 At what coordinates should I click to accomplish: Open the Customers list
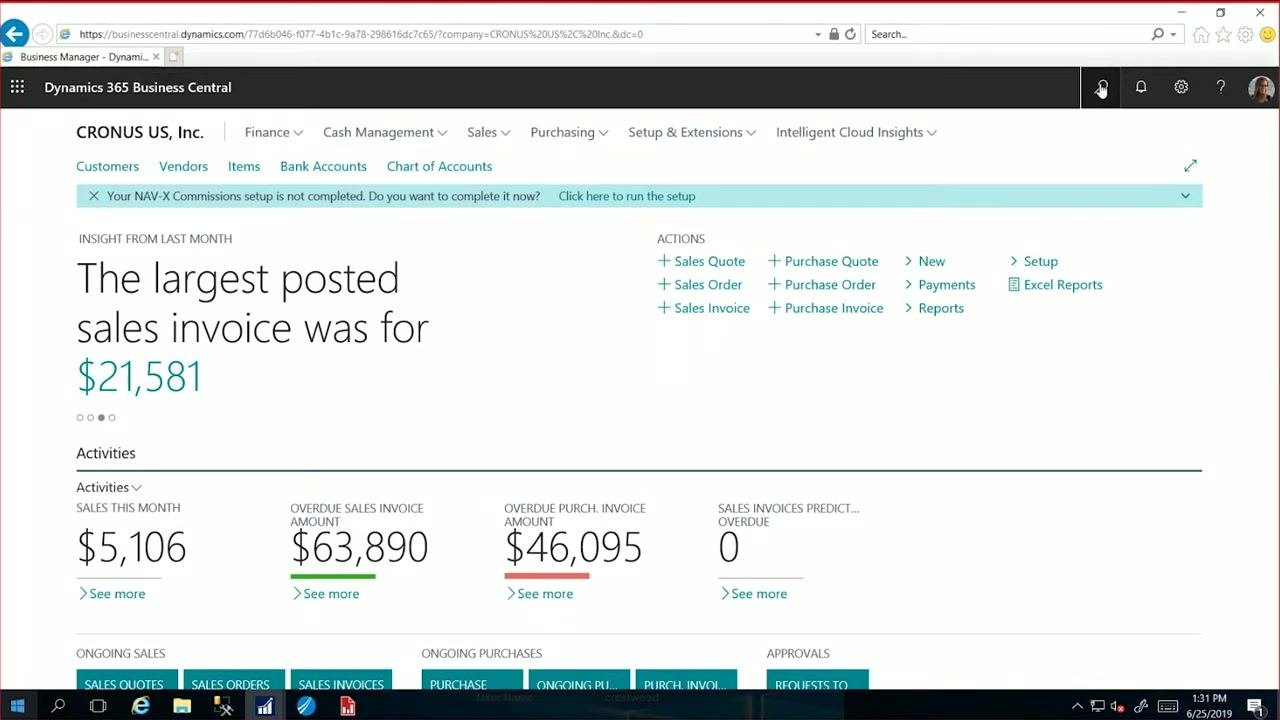pyautogui.click(x=107, y=166)
